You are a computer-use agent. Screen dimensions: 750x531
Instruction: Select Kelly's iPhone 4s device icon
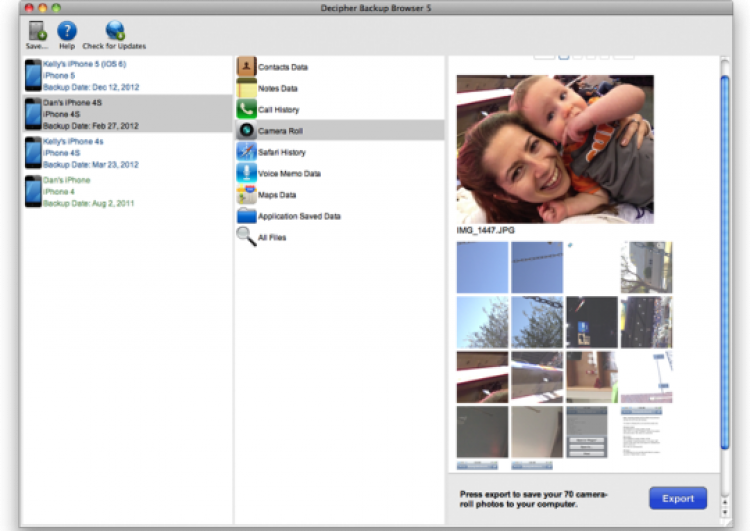pos(33,153)
